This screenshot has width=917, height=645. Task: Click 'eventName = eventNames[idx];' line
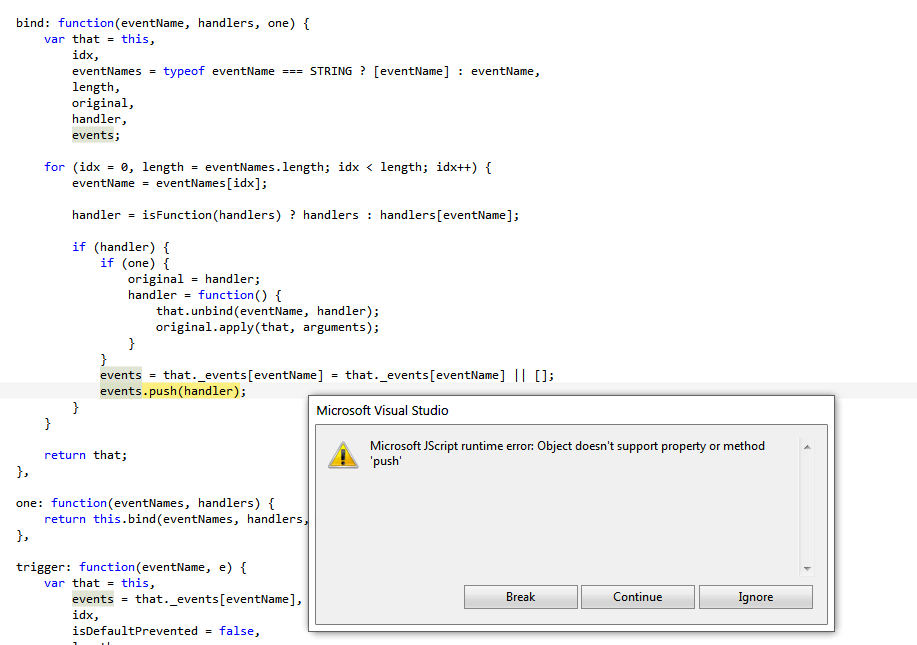click(170, 183)
